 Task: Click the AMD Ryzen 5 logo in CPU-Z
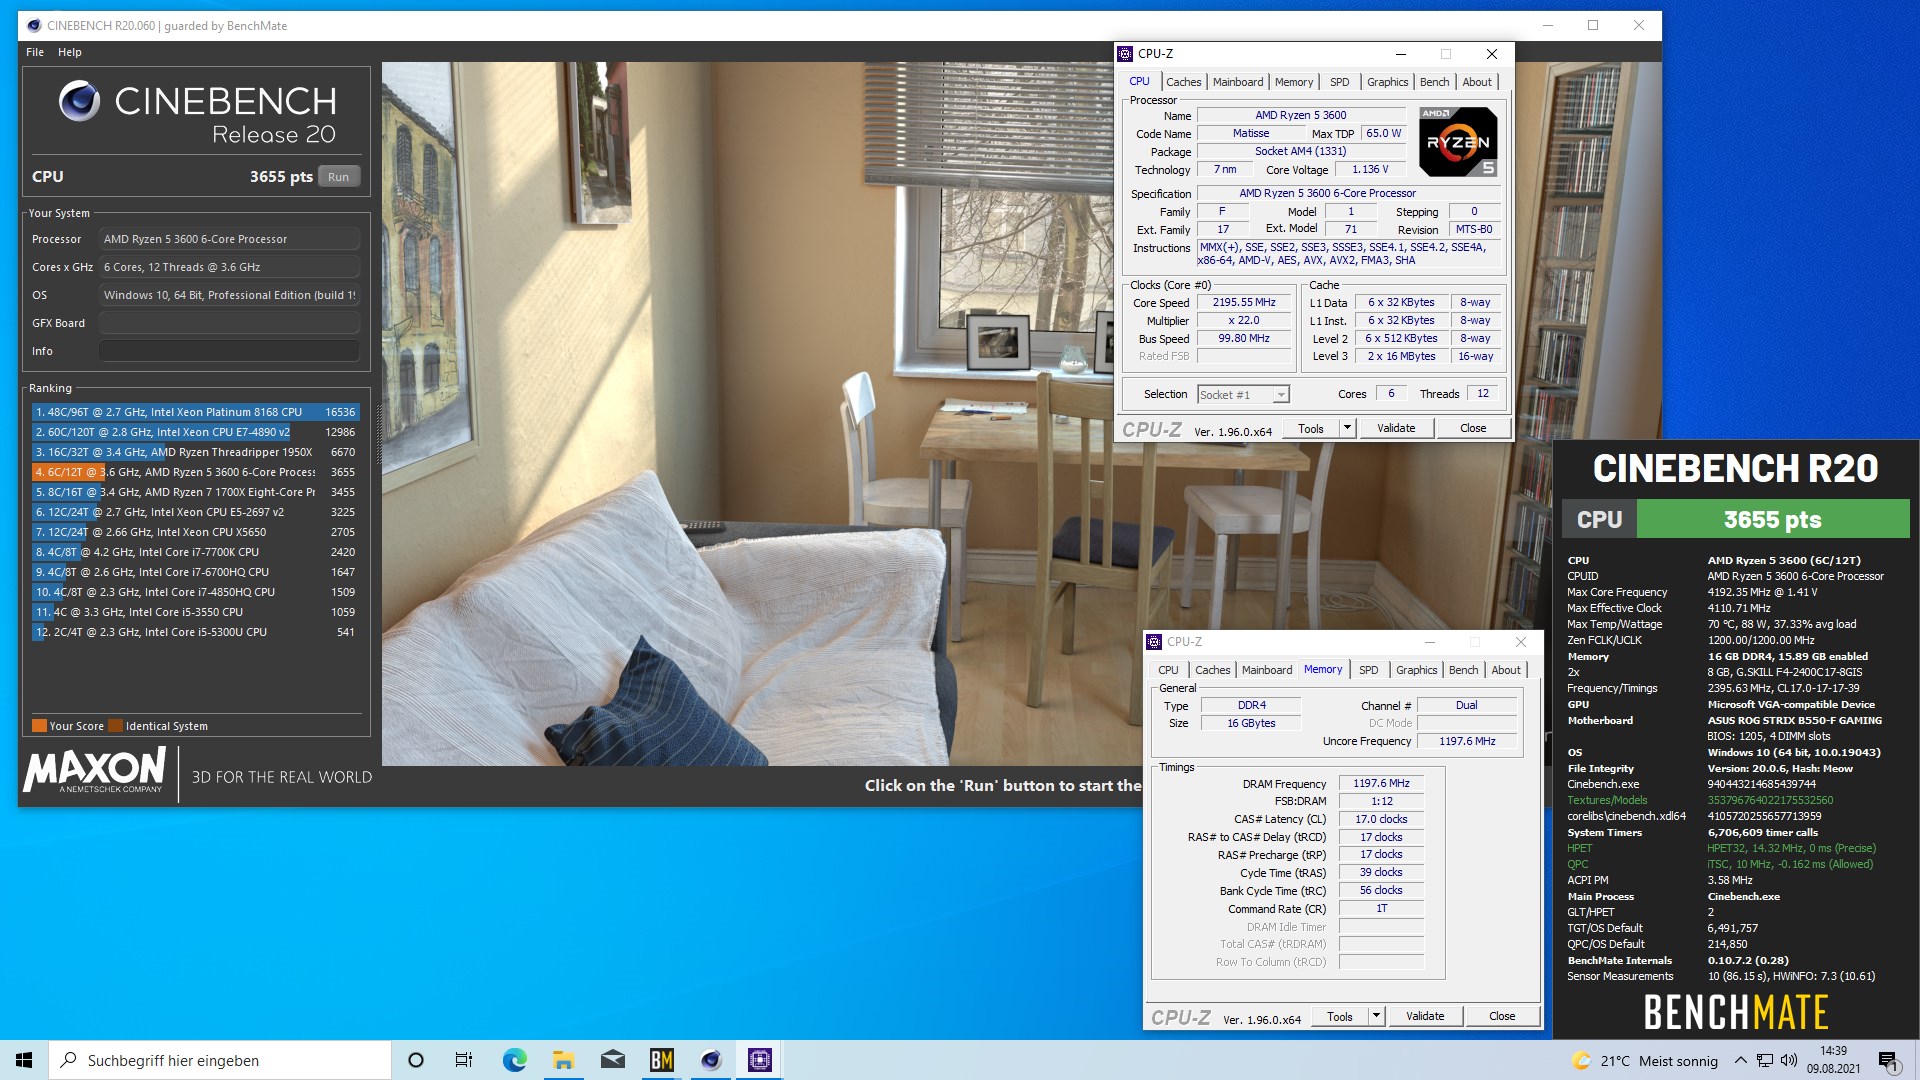(1458, 142)
